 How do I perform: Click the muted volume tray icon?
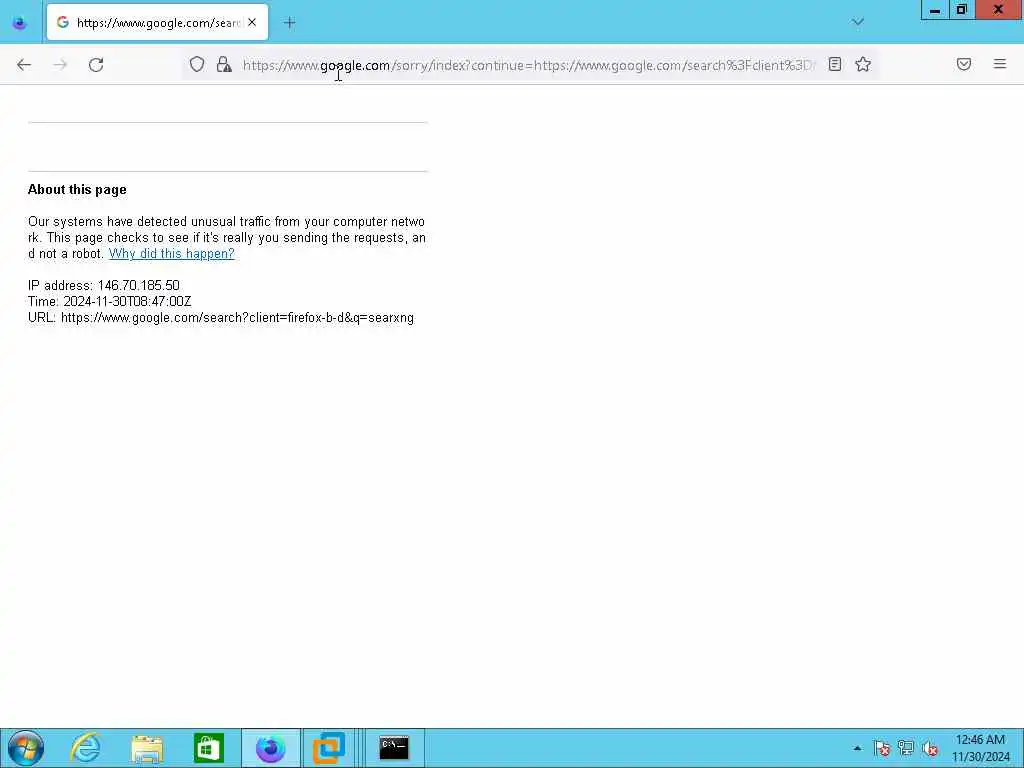930,748
